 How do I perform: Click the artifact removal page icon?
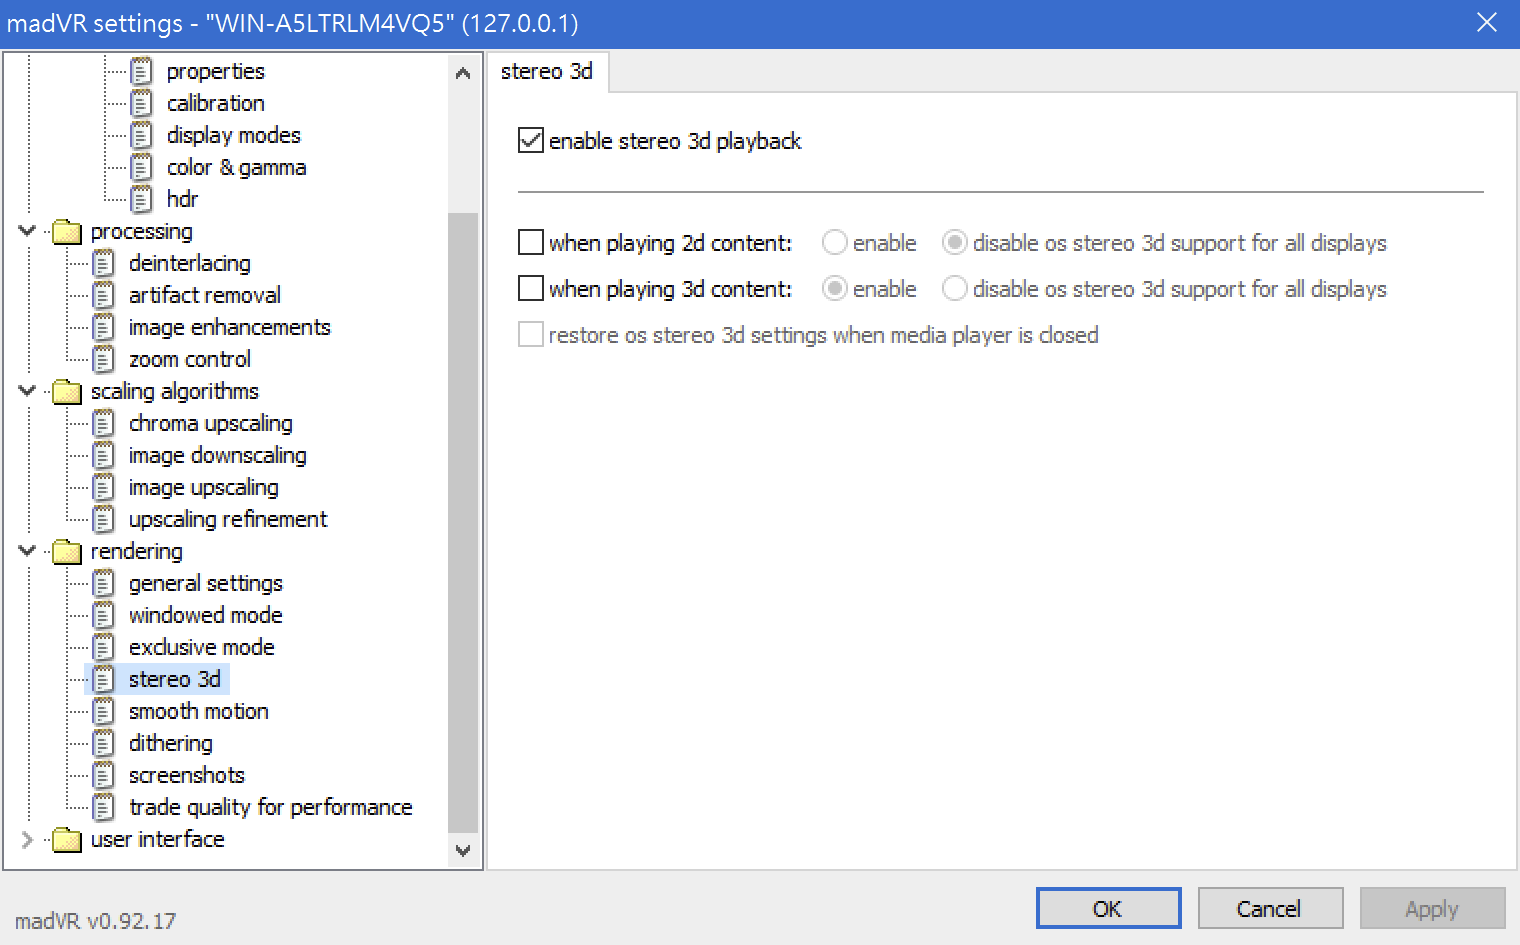pyautogui.click(x=104, y=295)
